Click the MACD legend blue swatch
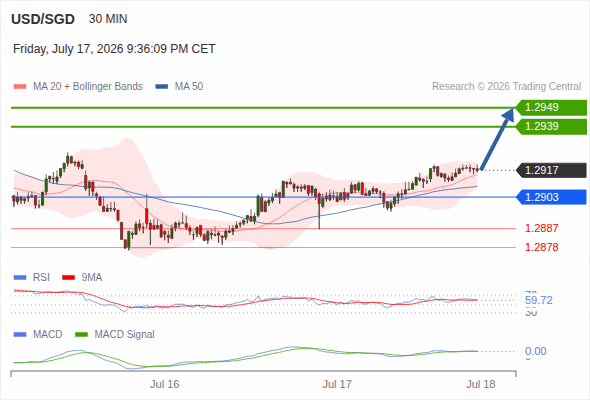This screenshot has width=590, height=400. 20,335
